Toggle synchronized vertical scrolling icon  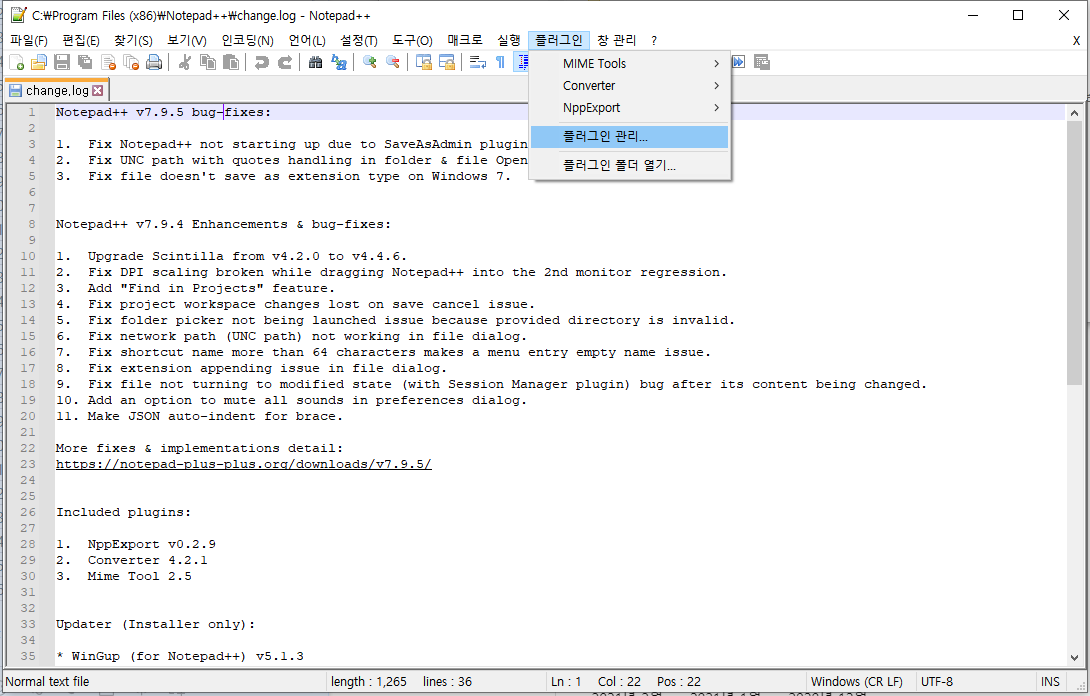(423, 63)
